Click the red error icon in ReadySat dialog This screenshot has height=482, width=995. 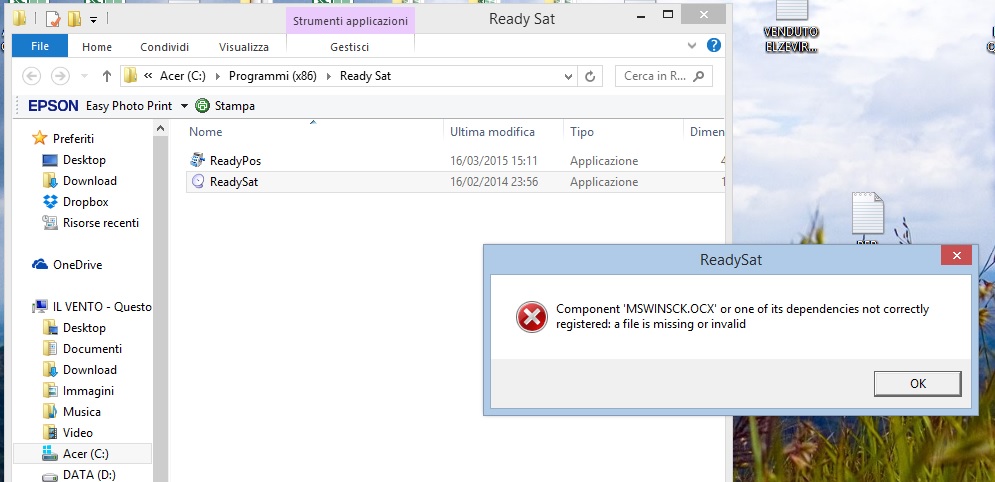[x=532, y=316]
